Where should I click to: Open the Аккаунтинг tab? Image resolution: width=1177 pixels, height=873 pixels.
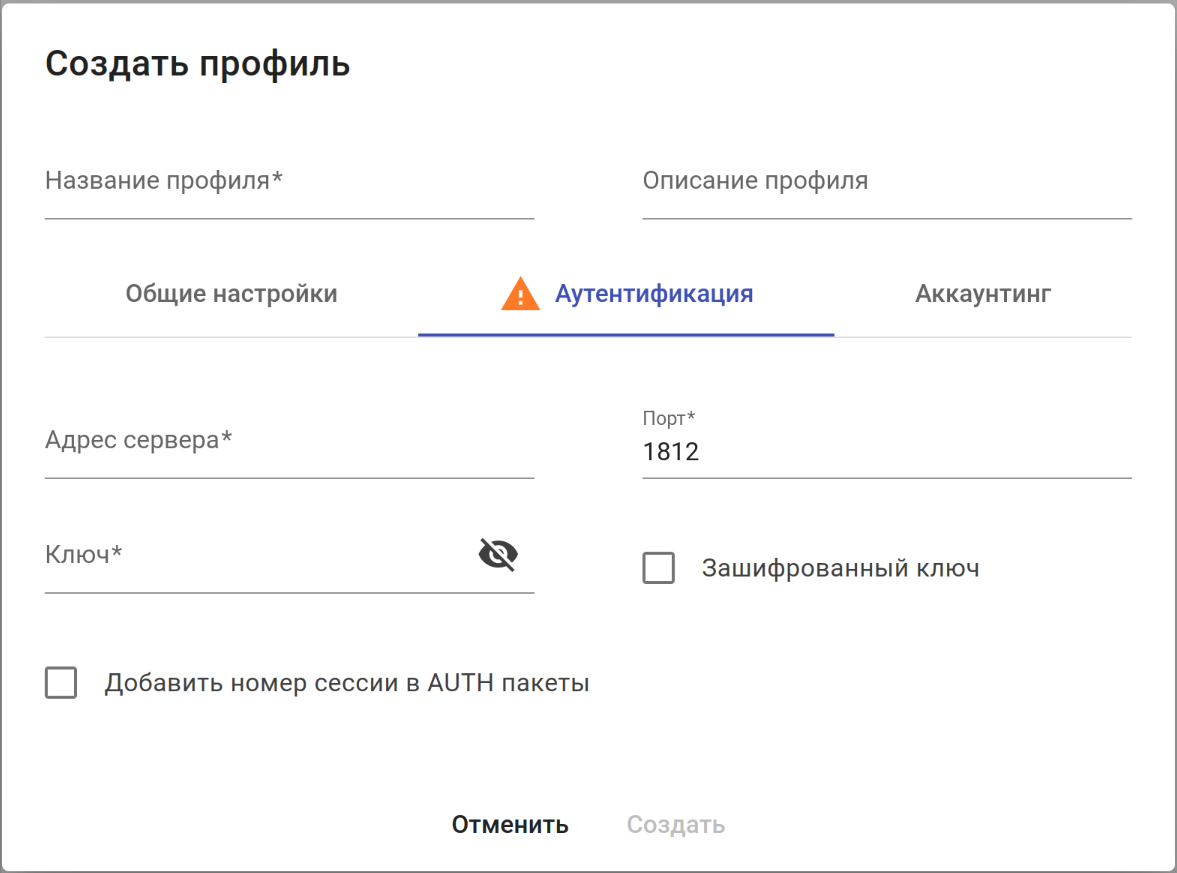coord(982,295)
